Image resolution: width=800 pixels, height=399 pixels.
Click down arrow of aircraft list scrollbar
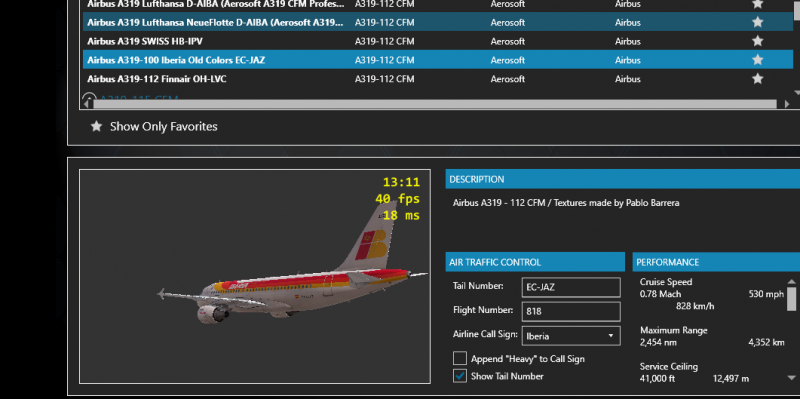click(x=797, y=93)
